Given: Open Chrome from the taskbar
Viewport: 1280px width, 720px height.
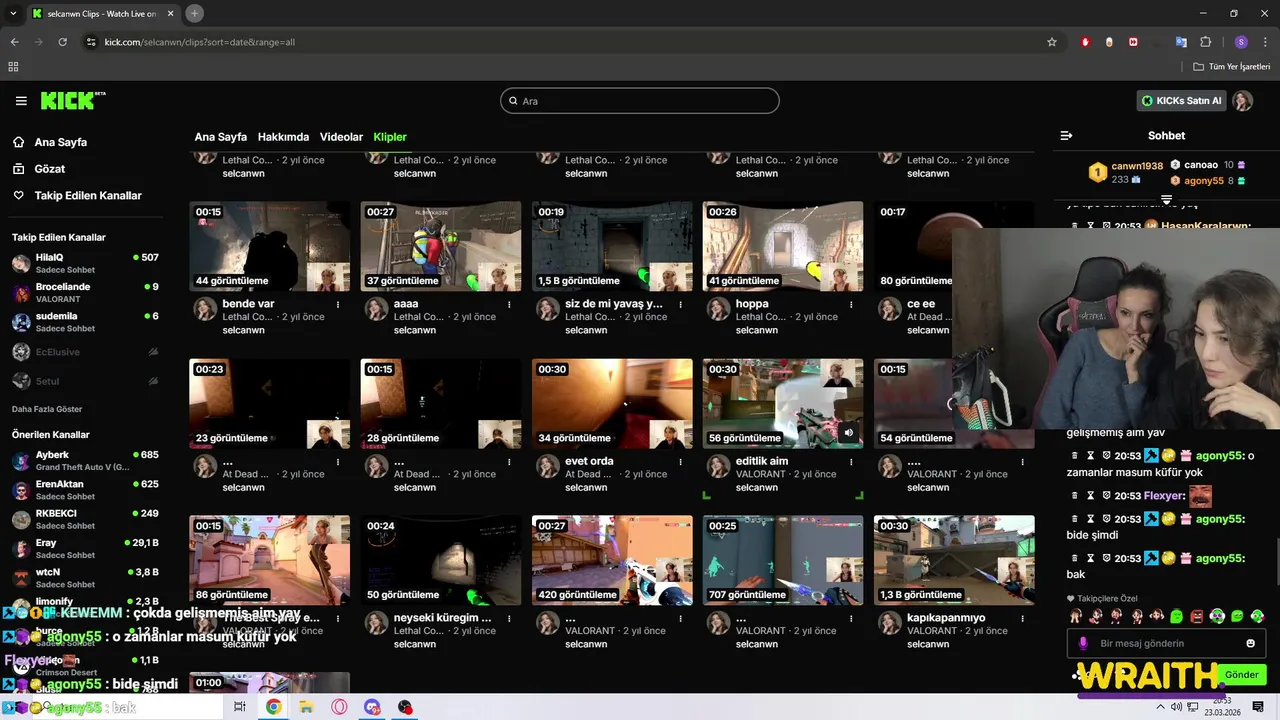Looking at the screenshot, I should (x=273, y=707).
